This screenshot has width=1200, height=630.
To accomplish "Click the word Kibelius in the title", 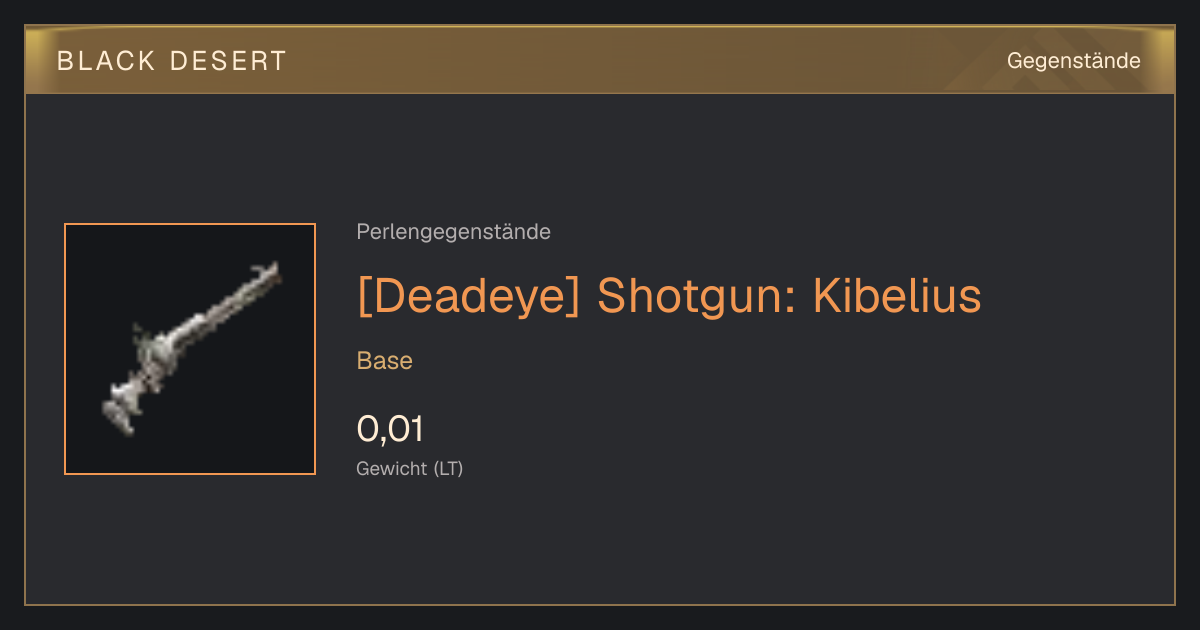I will (897, 296).
